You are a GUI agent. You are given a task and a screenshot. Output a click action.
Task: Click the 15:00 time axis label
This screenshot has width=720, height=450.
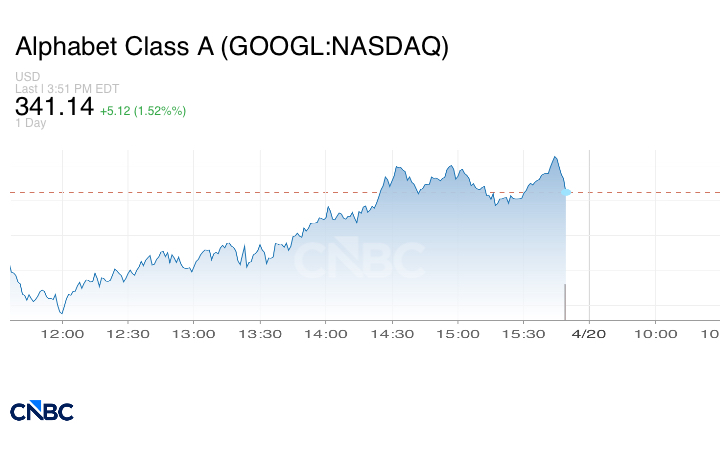[458, 333]
